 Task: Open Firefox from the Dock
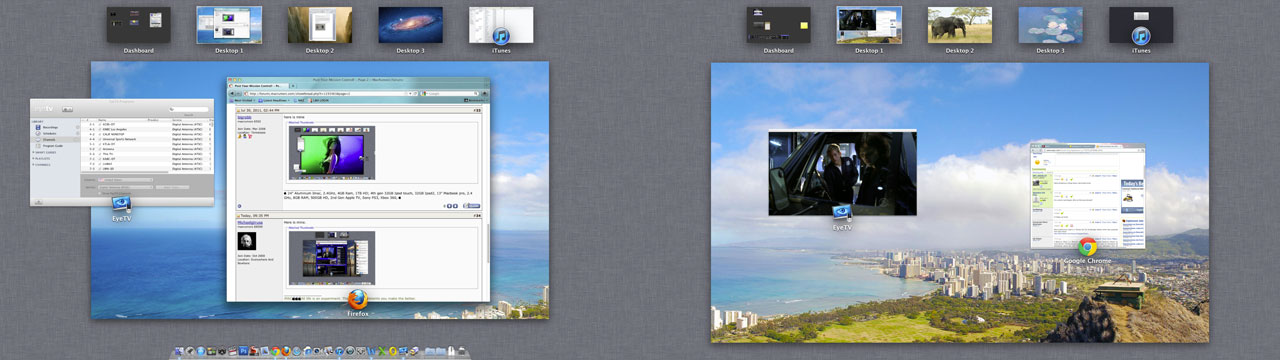[x=286, y=351]
